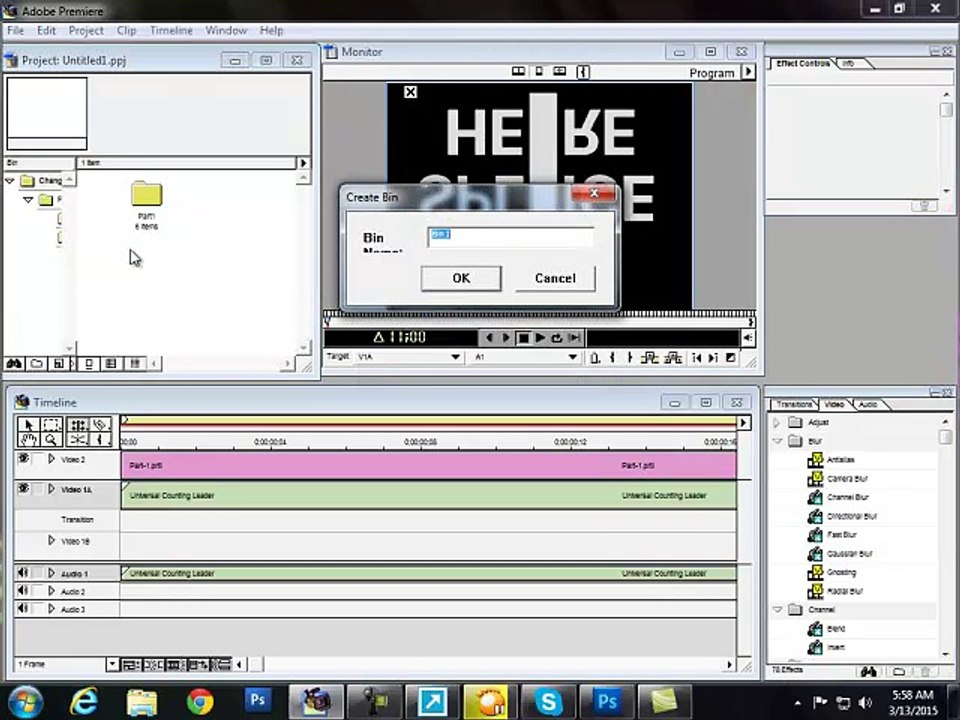The height and width of the screenshot is (720, 960).
Task: Click the Dual View icon in Monitor toolbar
Action: pyautogui.click(x=518, y=72)
